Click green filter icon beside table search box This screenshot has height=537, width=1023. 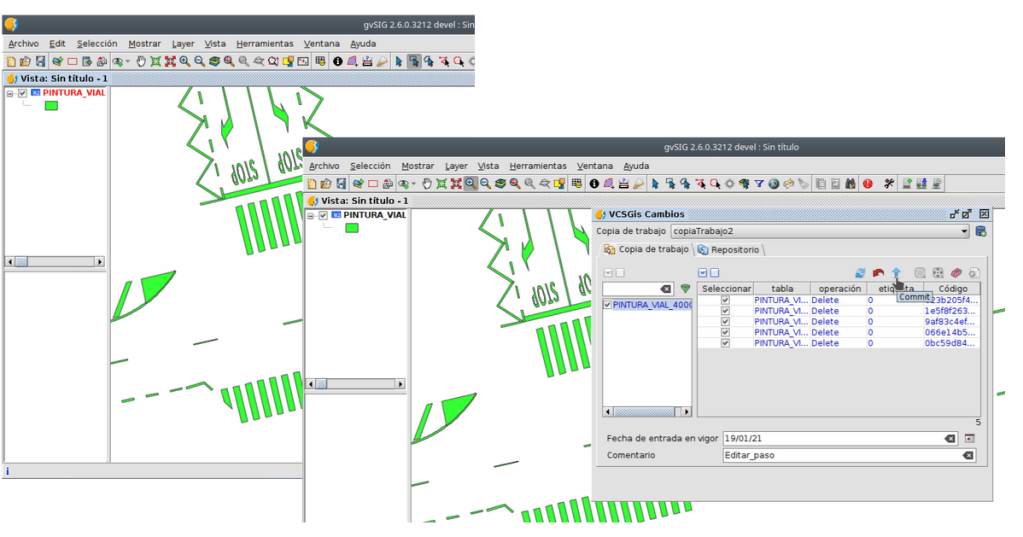tap(685, 289)
